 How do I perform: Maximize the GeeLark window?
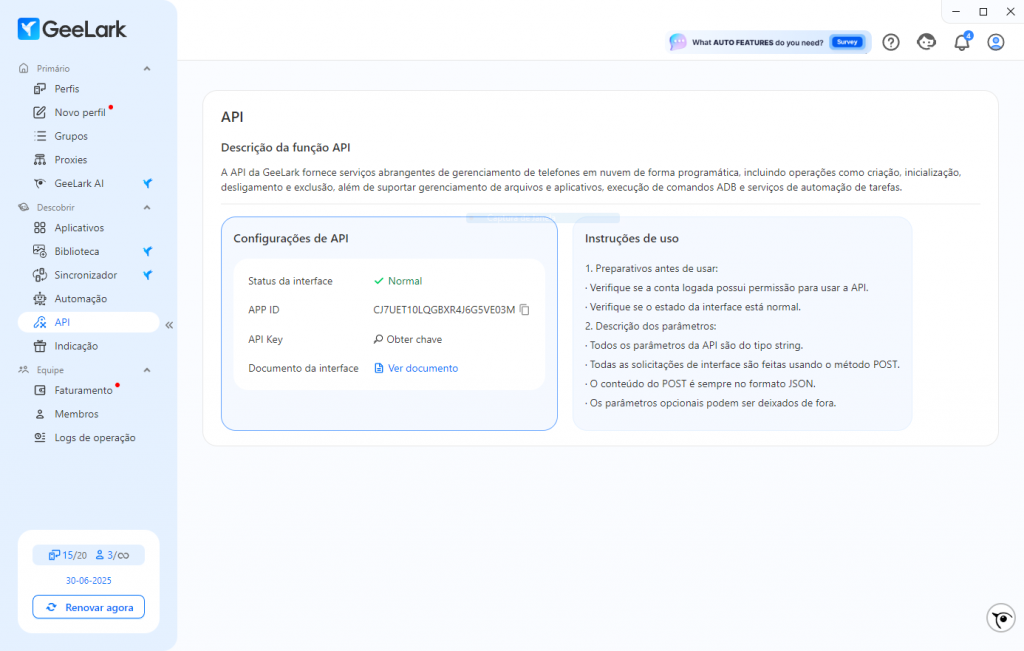point(983,12)
